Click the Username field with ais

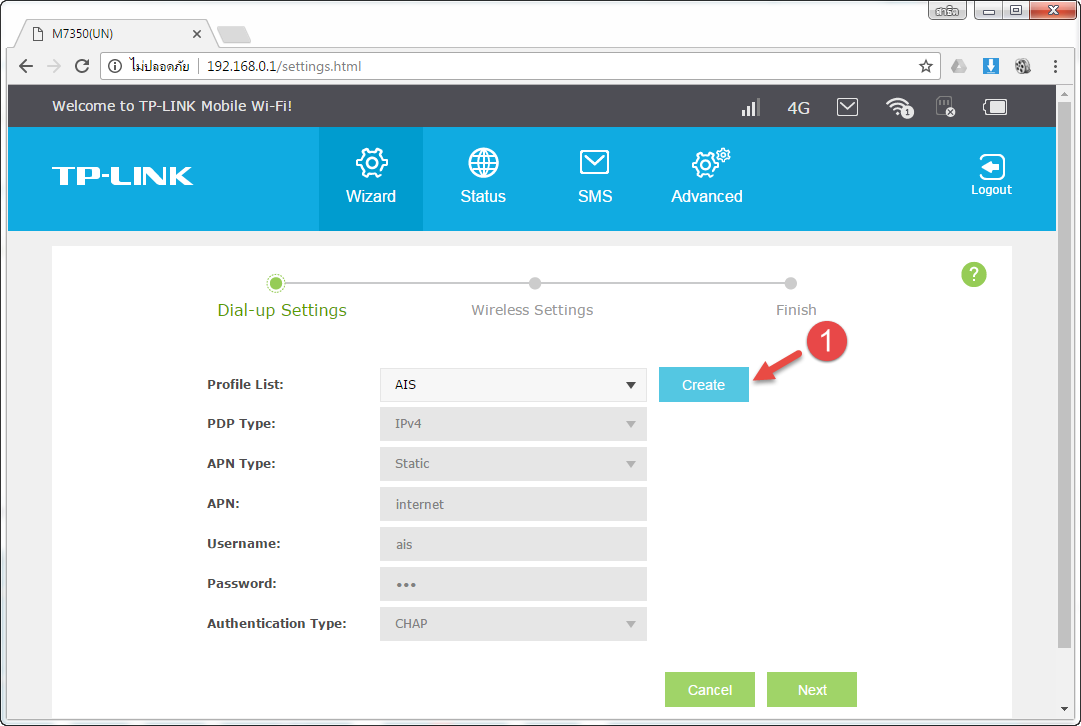tap(513, 544)
